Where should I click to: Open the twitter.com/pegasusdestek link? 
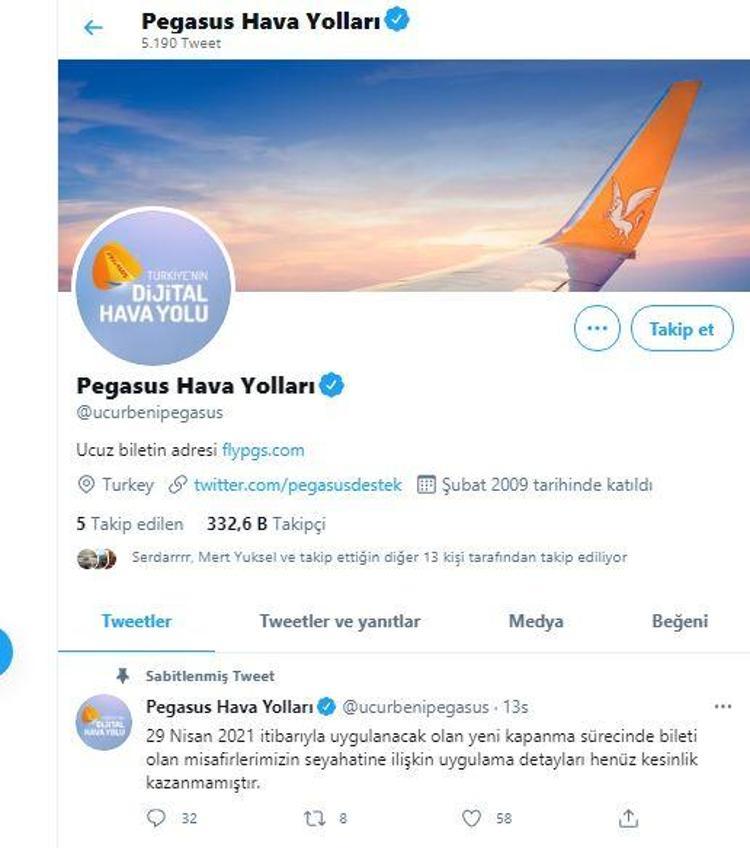tap(297, 485)
